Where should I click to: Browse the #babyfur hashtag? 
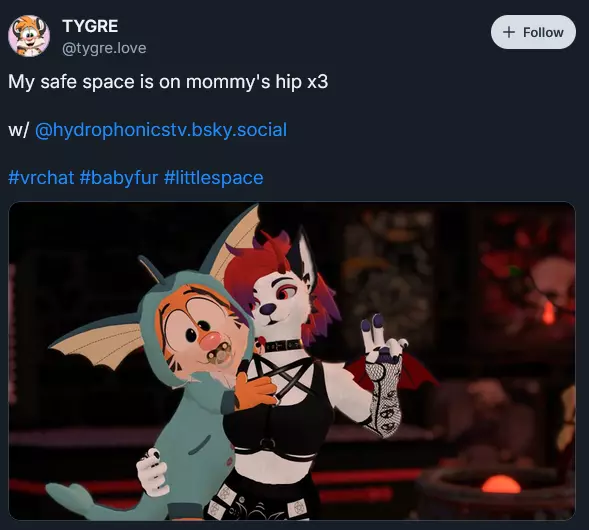point(119,177)
